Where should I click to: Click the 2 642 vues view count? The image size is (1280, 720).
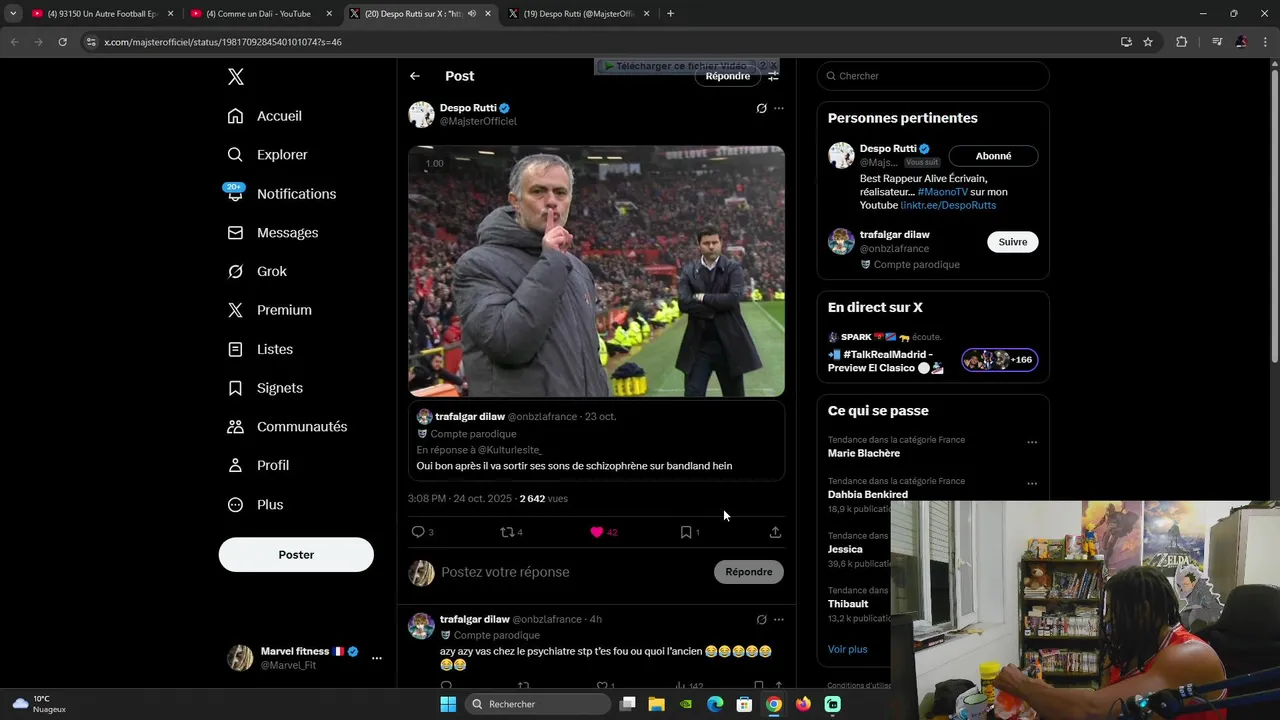pos(543,498)
